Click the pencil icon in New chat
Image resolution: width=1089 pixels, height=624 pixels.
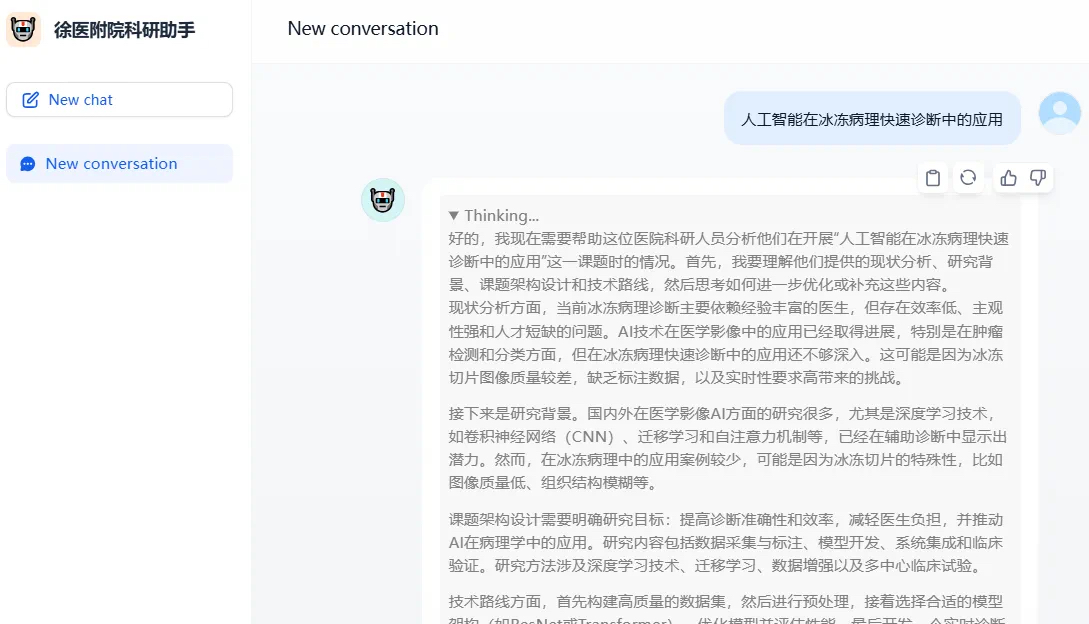coord(31,100)
